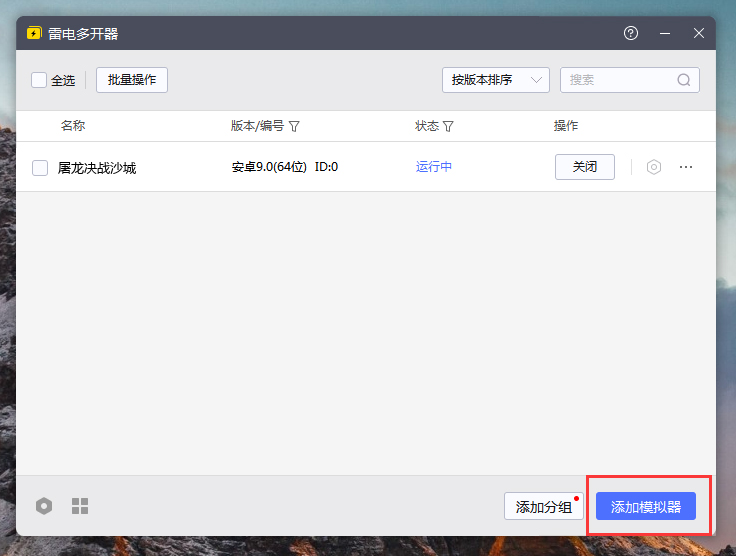Show more options ellipsis for 屠龙决战沙城
The image size is (736, 556).
686,167
